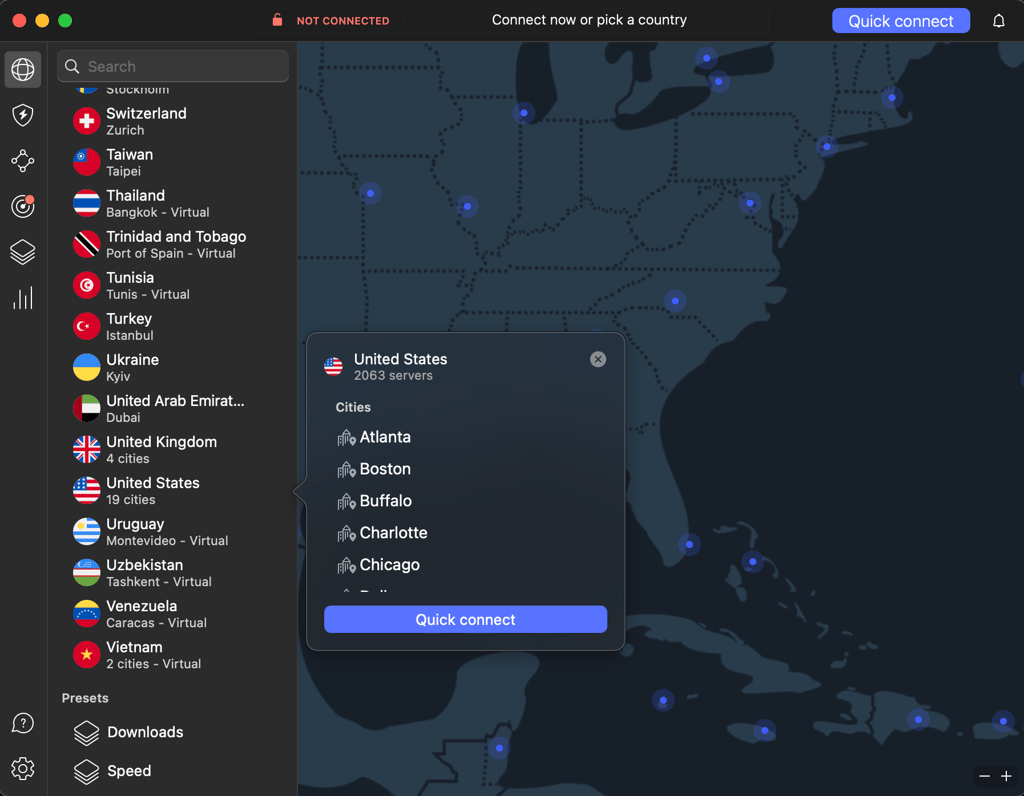Zoom out the map with minus
The image size is (1024, 796).
pyautogui.click(x=984, y=776)
